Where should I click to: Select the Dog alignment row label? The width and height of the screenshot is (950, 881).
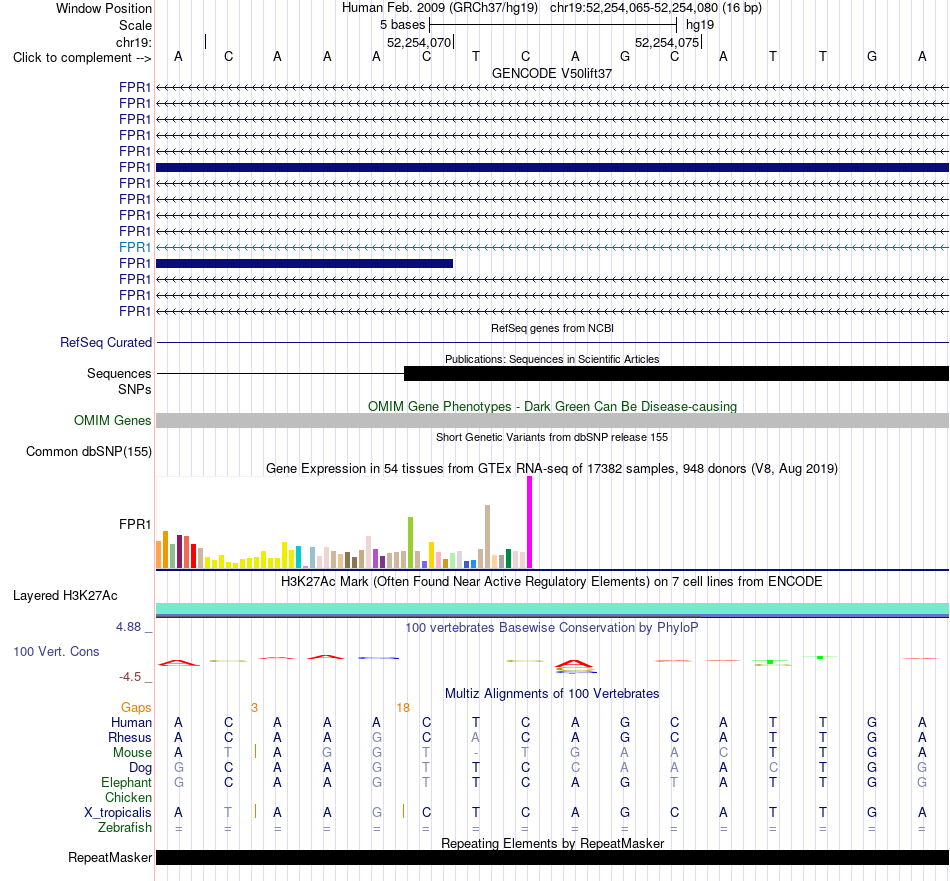pyautogui.click(x=140, y=768)
